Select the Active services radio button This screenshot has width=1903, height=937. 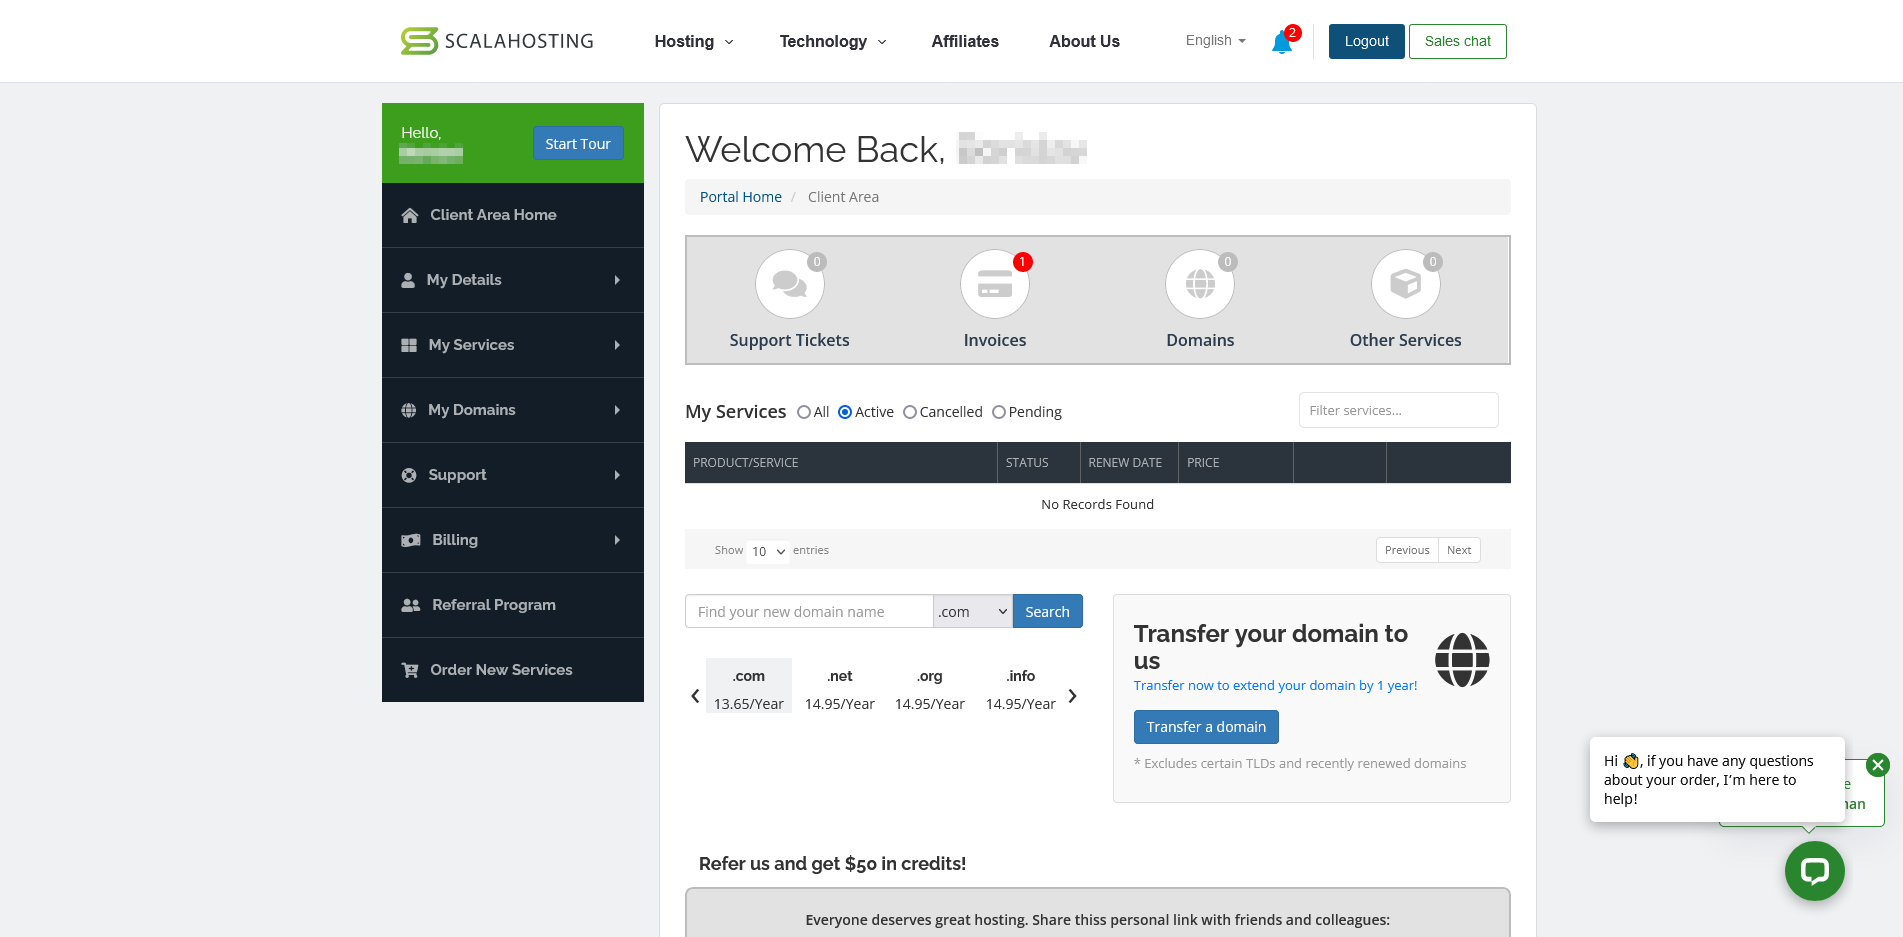(x=844, y=411)
